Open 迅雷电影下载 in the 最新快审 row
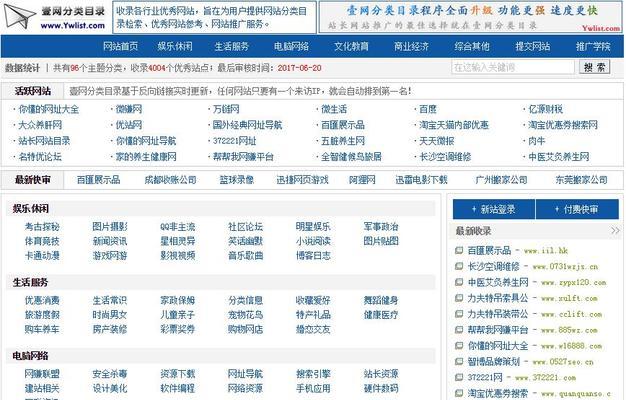626x400 pixels. pyautogui.click(x=422, y=180)
